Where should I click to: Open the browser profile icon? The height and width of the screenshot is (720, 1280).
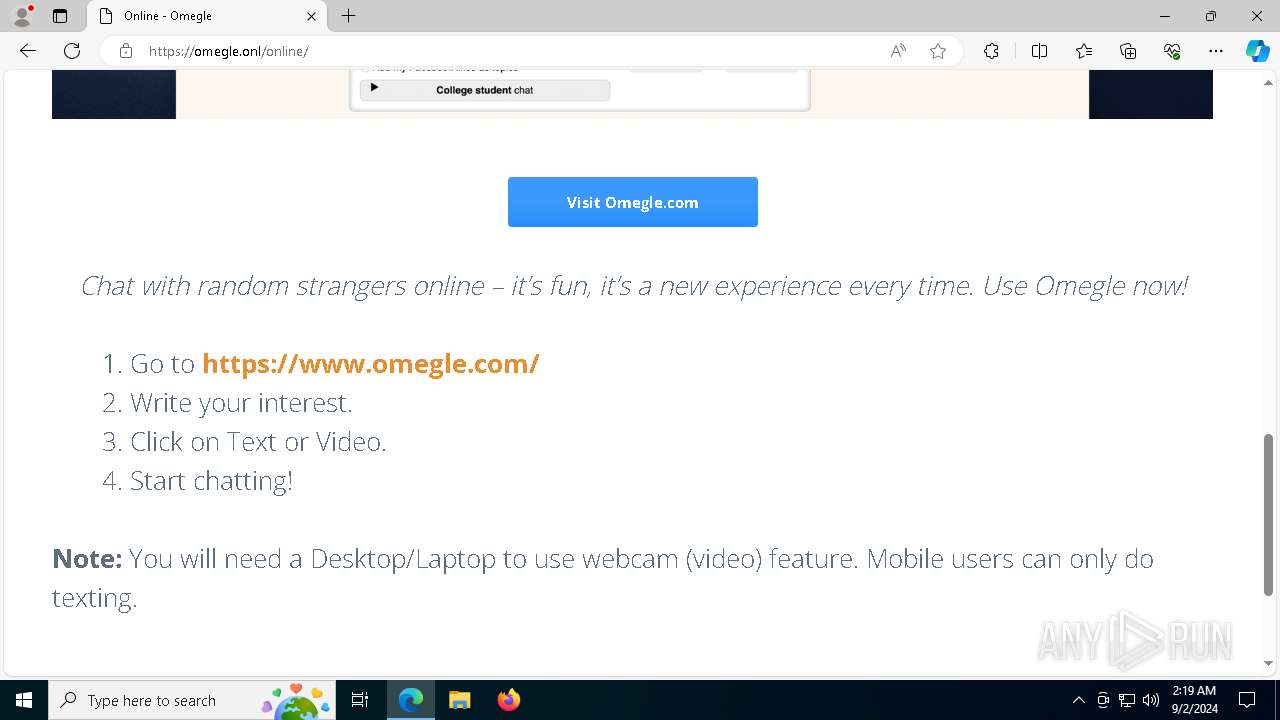(x=22, y=16)
